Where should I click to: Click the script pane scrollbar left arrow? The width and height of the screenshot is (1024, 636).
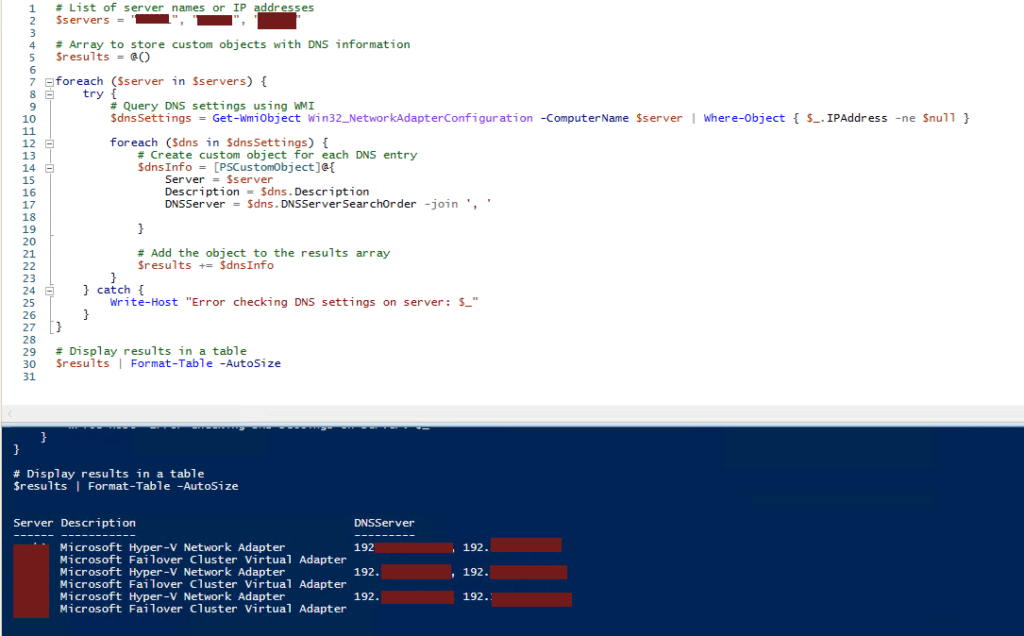tap(10, 413)
